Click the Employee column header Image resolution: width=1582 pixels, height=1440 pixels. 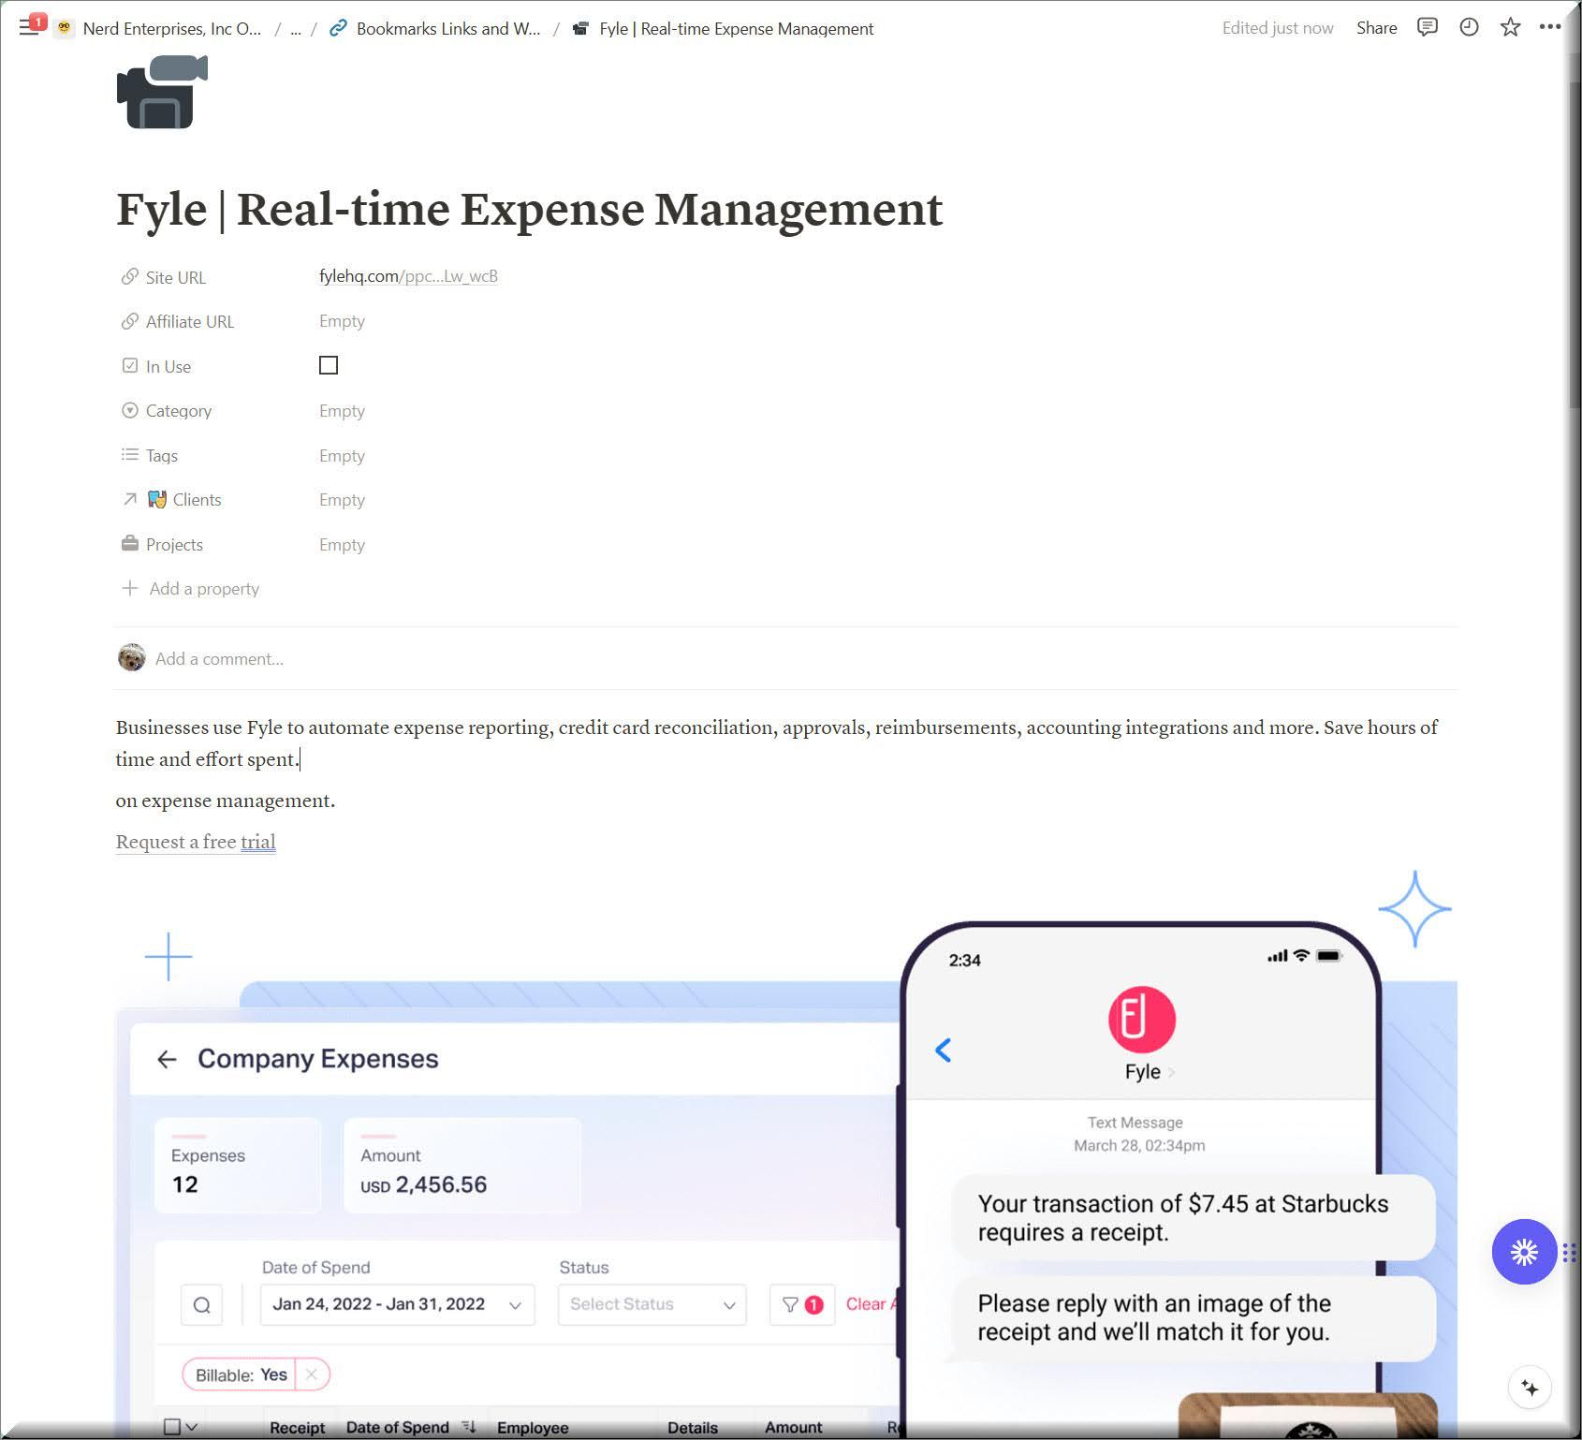point(532,1428)
